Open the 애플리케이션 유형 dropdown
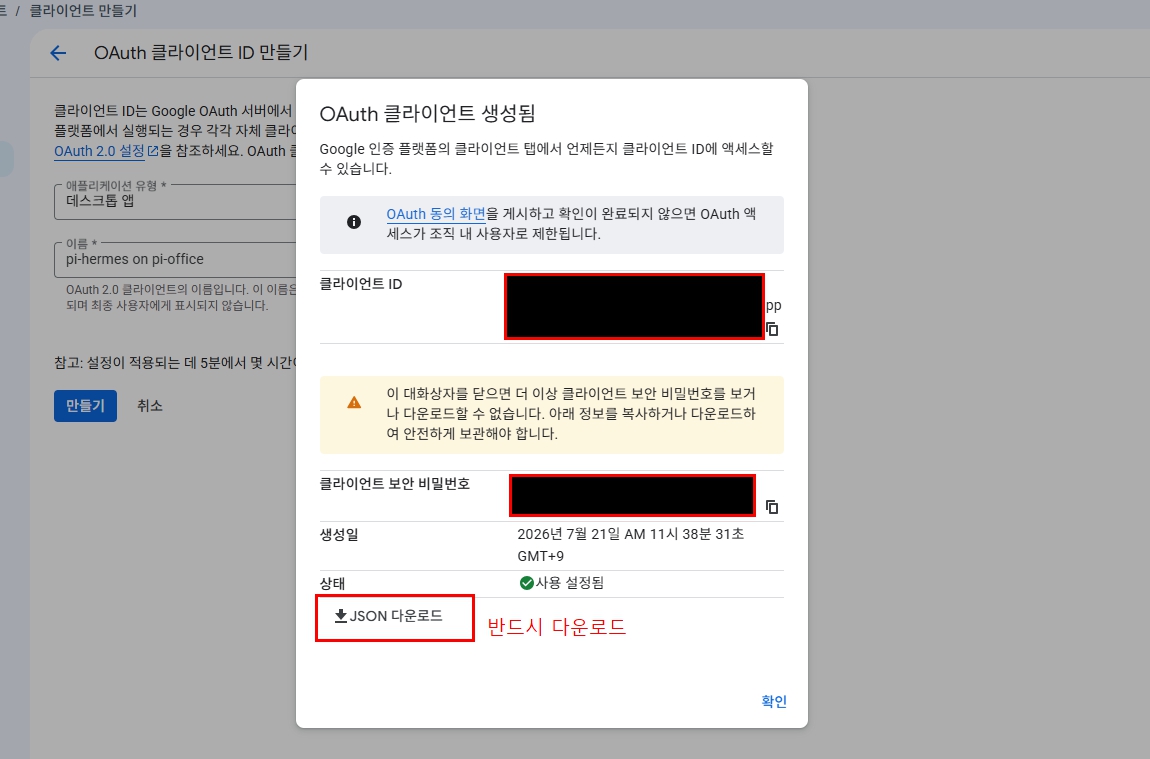 175,201
